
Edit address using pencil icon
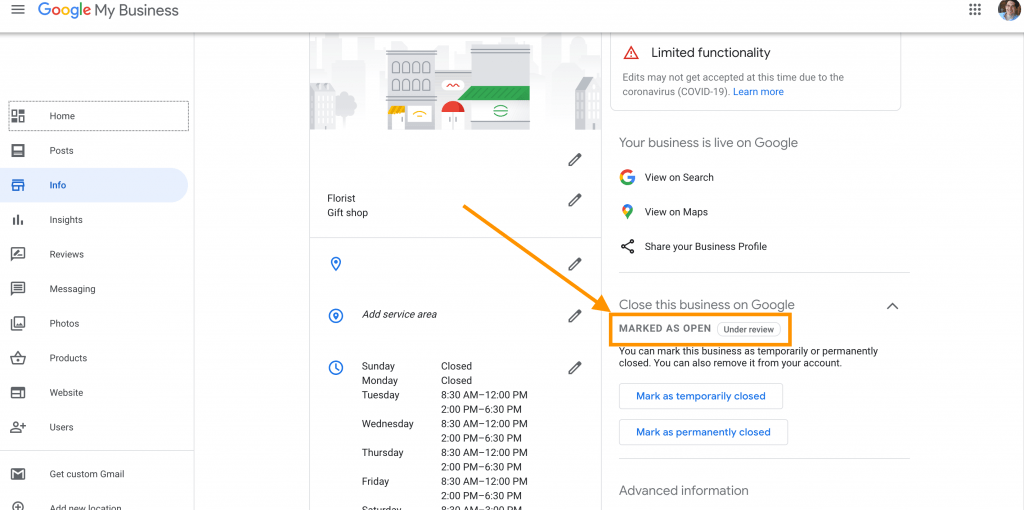[x=575, y=264]
